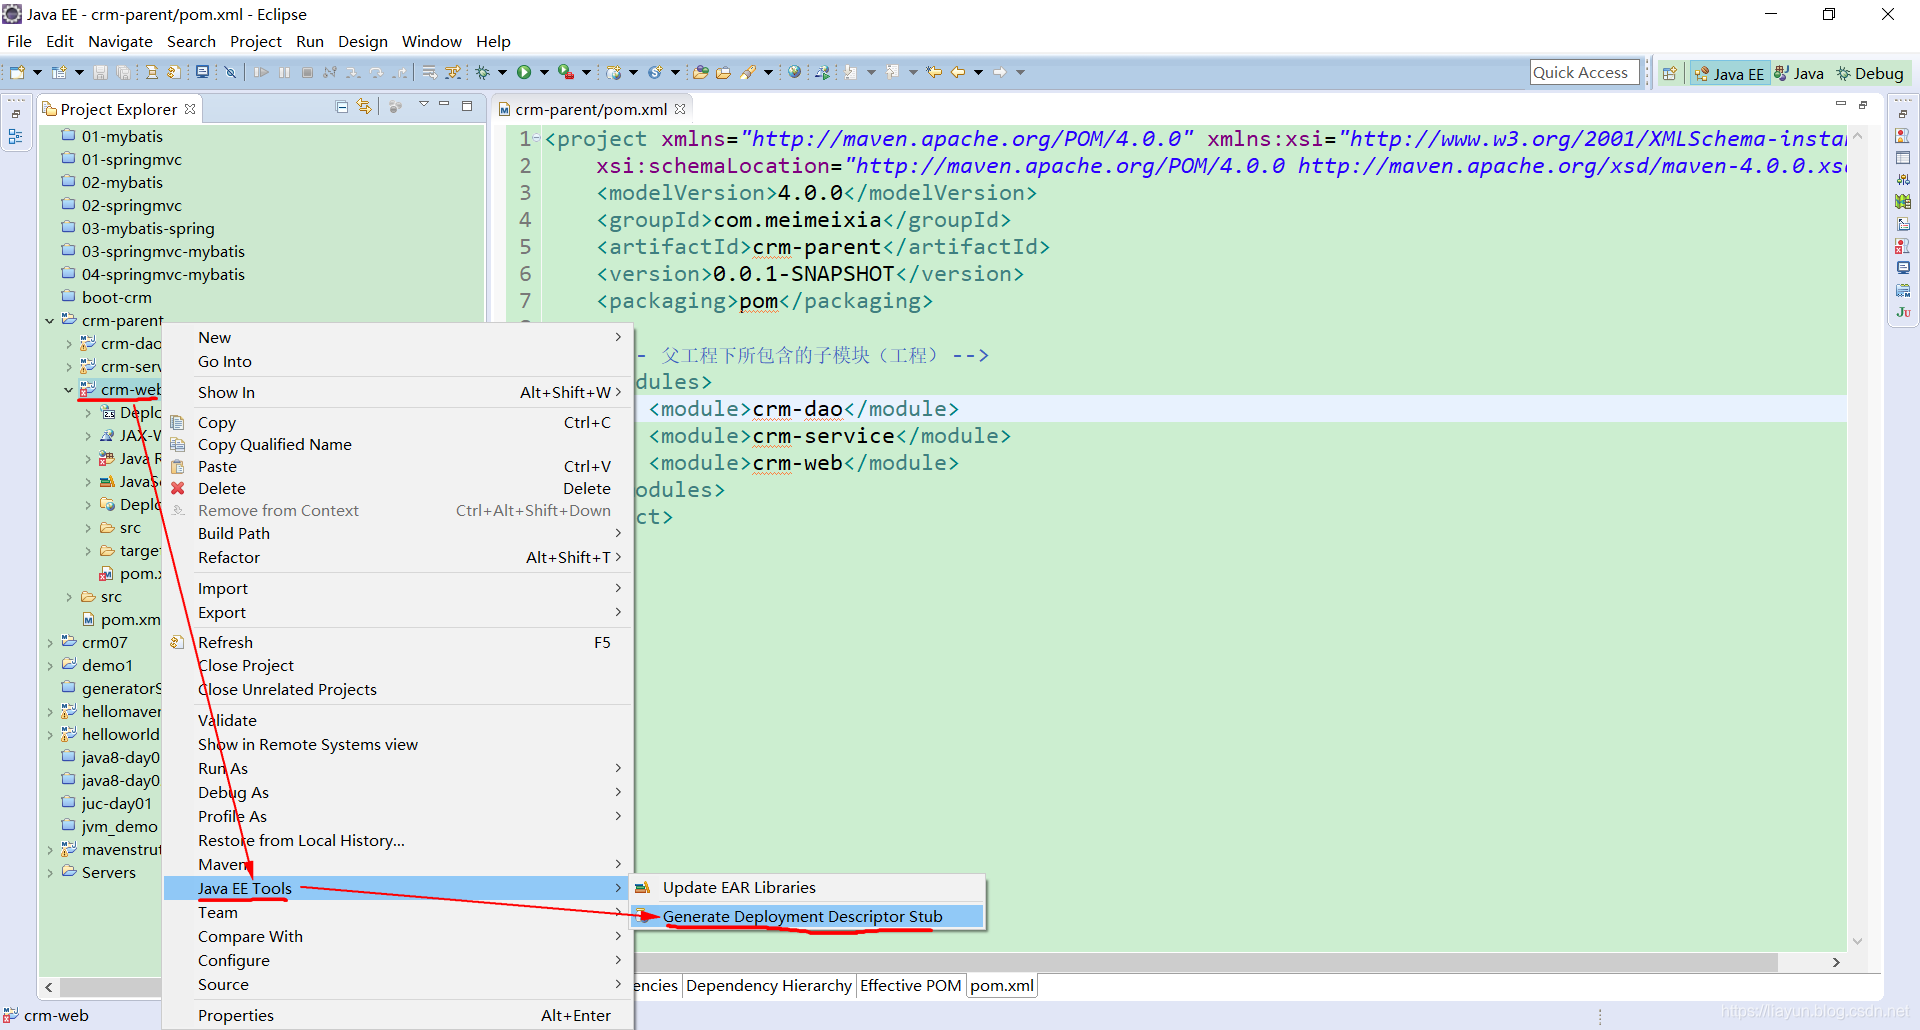1920x1030 pixels.
Task: Expand the Servers project node
Action: (50, 873)
